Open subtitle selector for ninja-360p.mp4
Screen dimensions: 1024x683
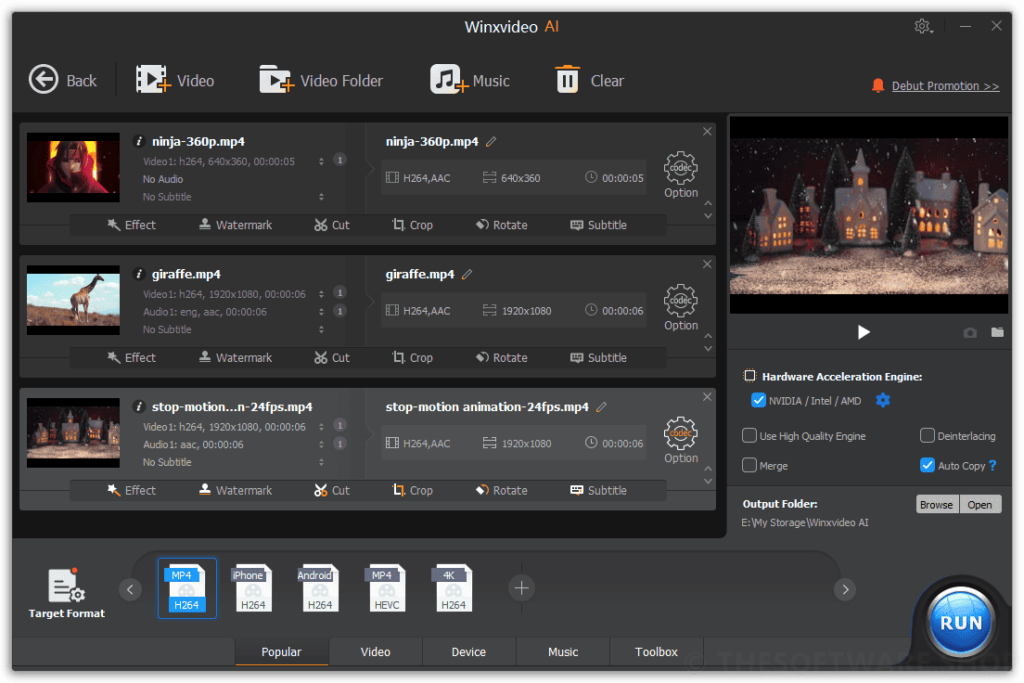pos(321,196)
